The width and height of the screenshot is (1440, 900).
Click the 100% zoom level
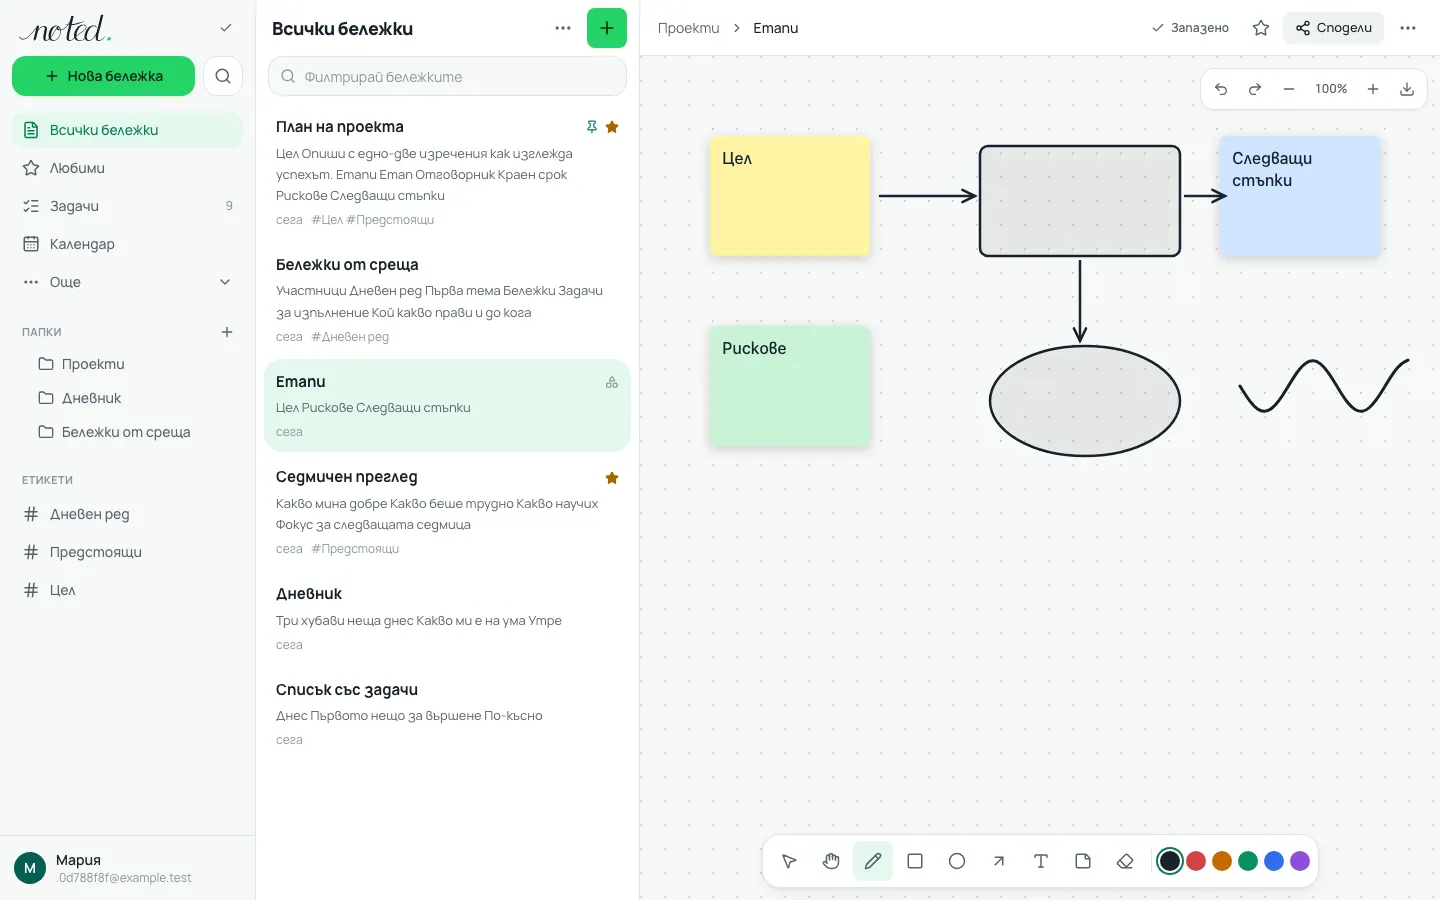[x=1331, y=89]
